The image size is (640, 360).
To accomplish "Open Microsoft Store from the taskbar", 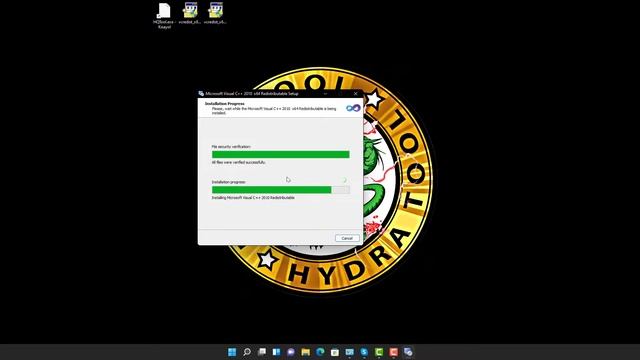I will [x=335, y=352].
